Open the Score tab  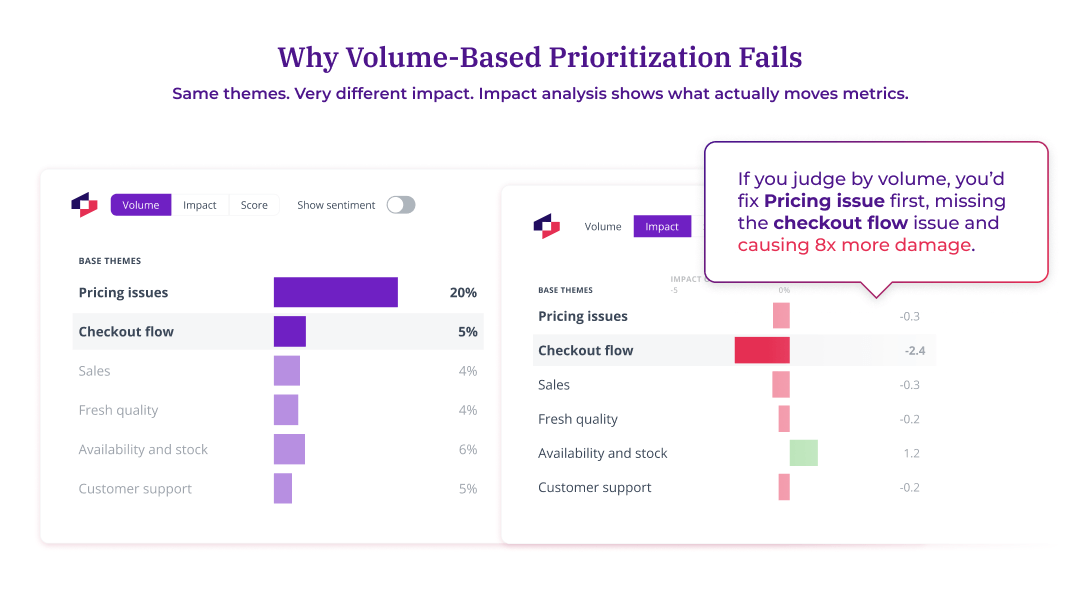[253, 204]
